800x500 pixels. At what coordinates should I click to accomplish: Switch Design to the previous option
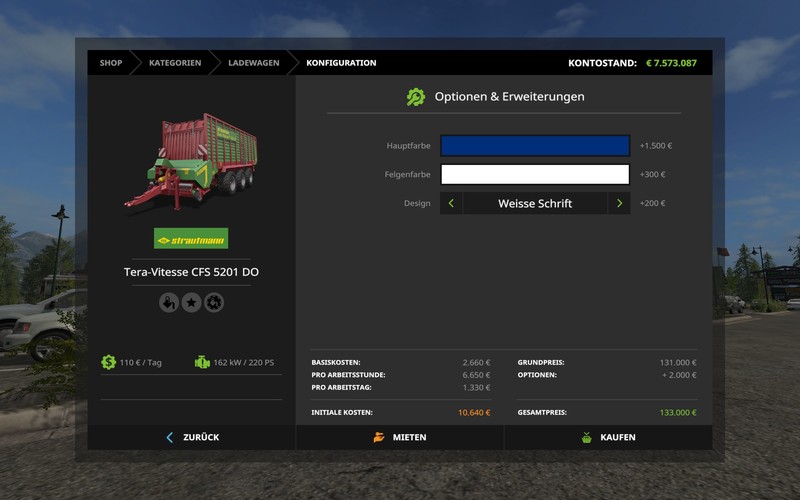[x=451, y=203]
